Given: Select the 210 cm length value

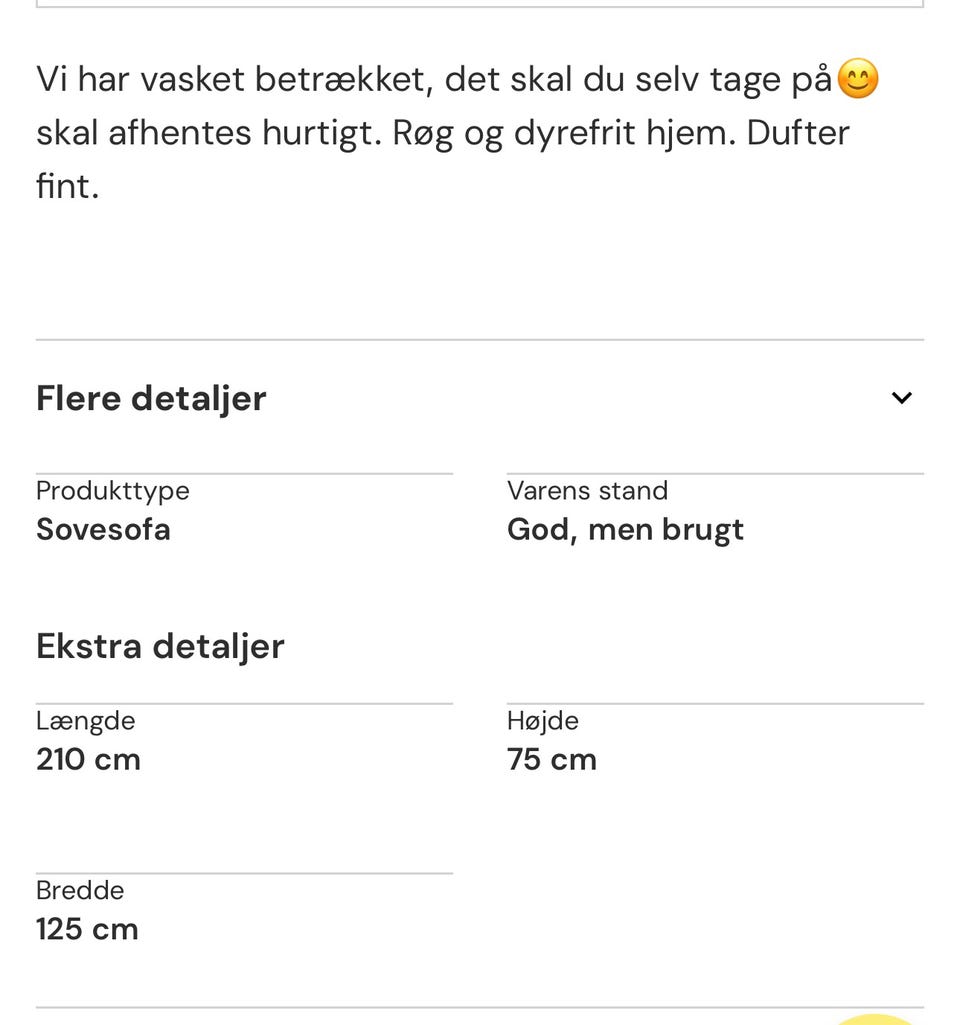Looking at the screenshot, I should pyautogui.click(x=88, y=759).
